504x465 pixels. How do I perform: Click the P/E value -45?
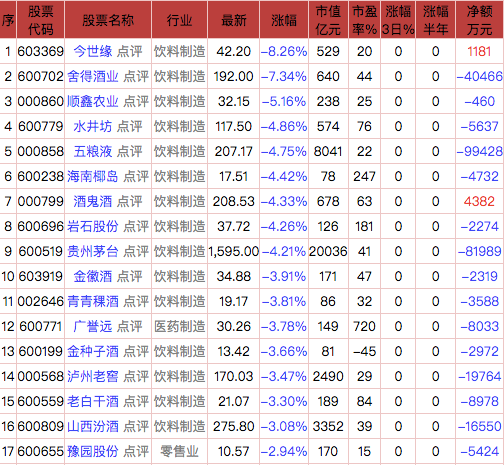pyautogui.click(x=365, y=351)
